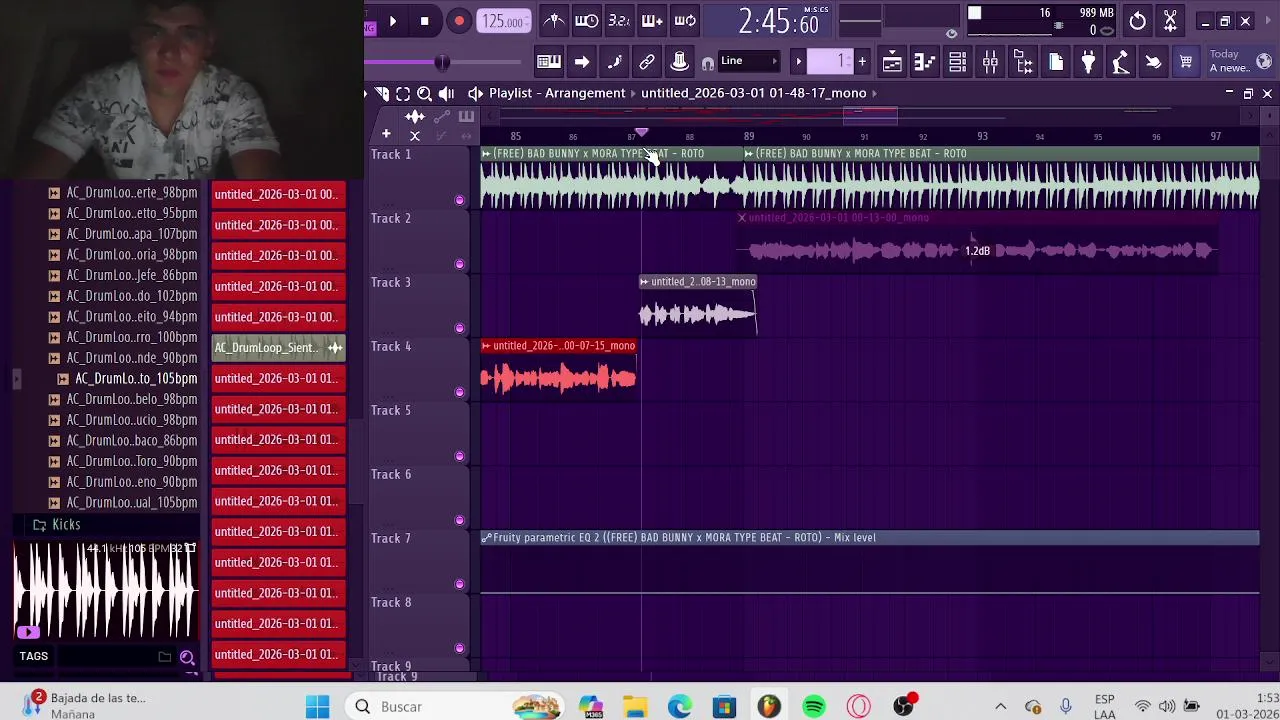Open project info page icon
Viewport: 1280px width, 720px height.
[x=1056, y=62]
